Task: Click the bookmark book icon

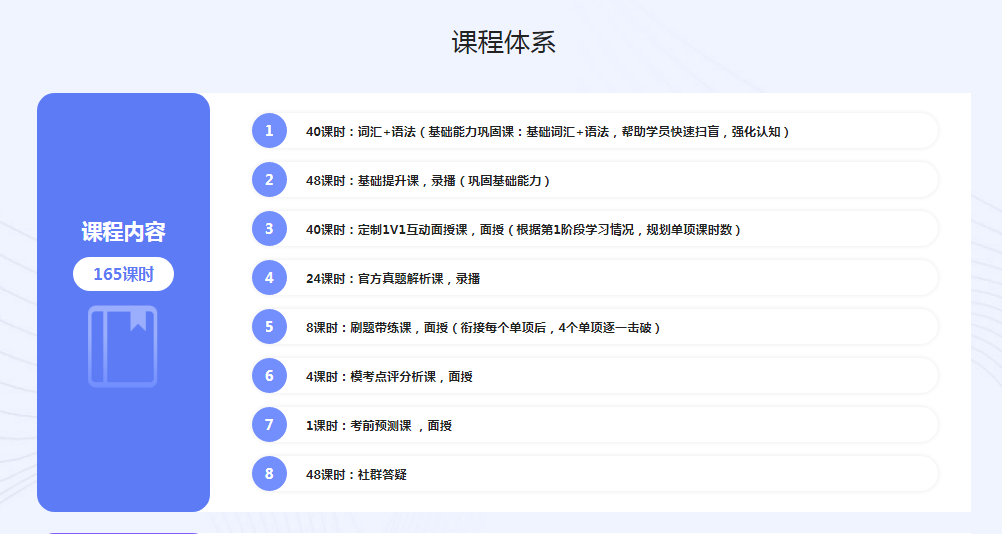Action: (x=123, y=346)
